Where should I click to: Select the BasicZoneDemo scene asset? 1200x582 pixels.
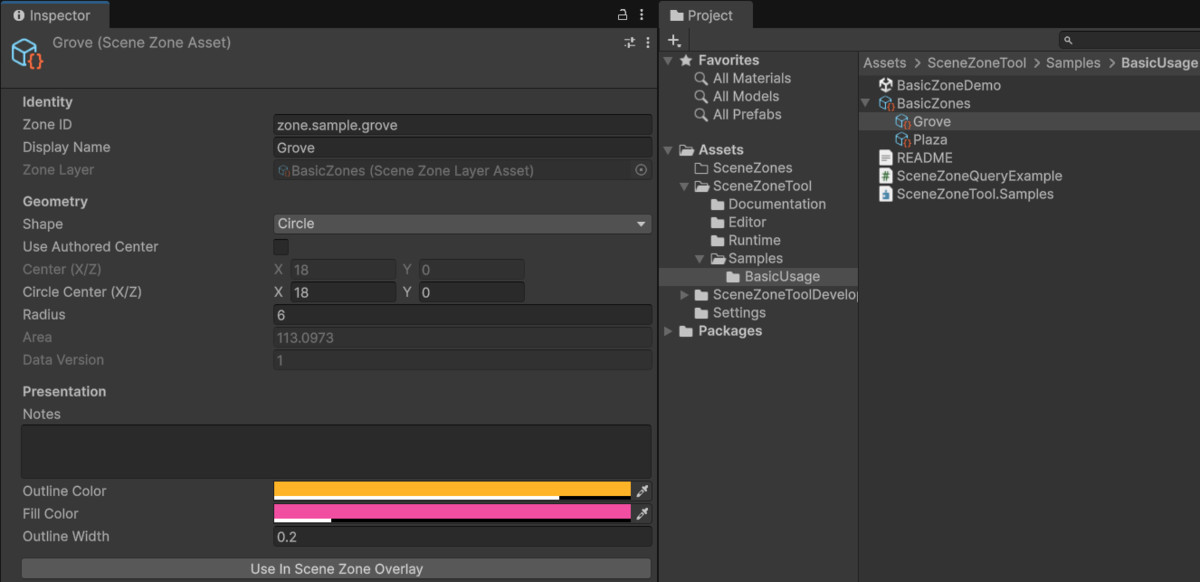(939, 85)
